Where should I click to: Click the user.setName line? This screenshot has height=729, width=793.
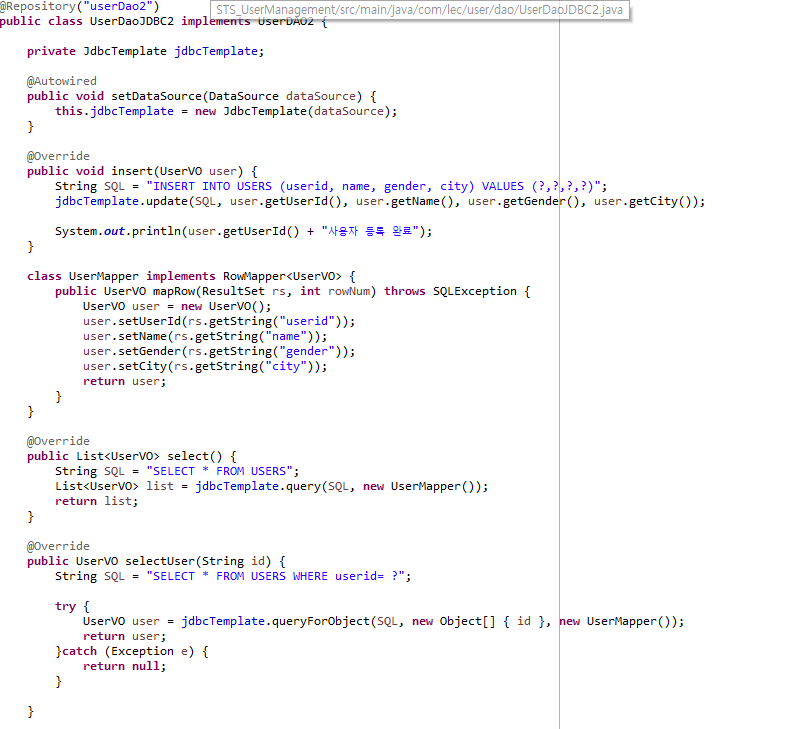(205, 336)
